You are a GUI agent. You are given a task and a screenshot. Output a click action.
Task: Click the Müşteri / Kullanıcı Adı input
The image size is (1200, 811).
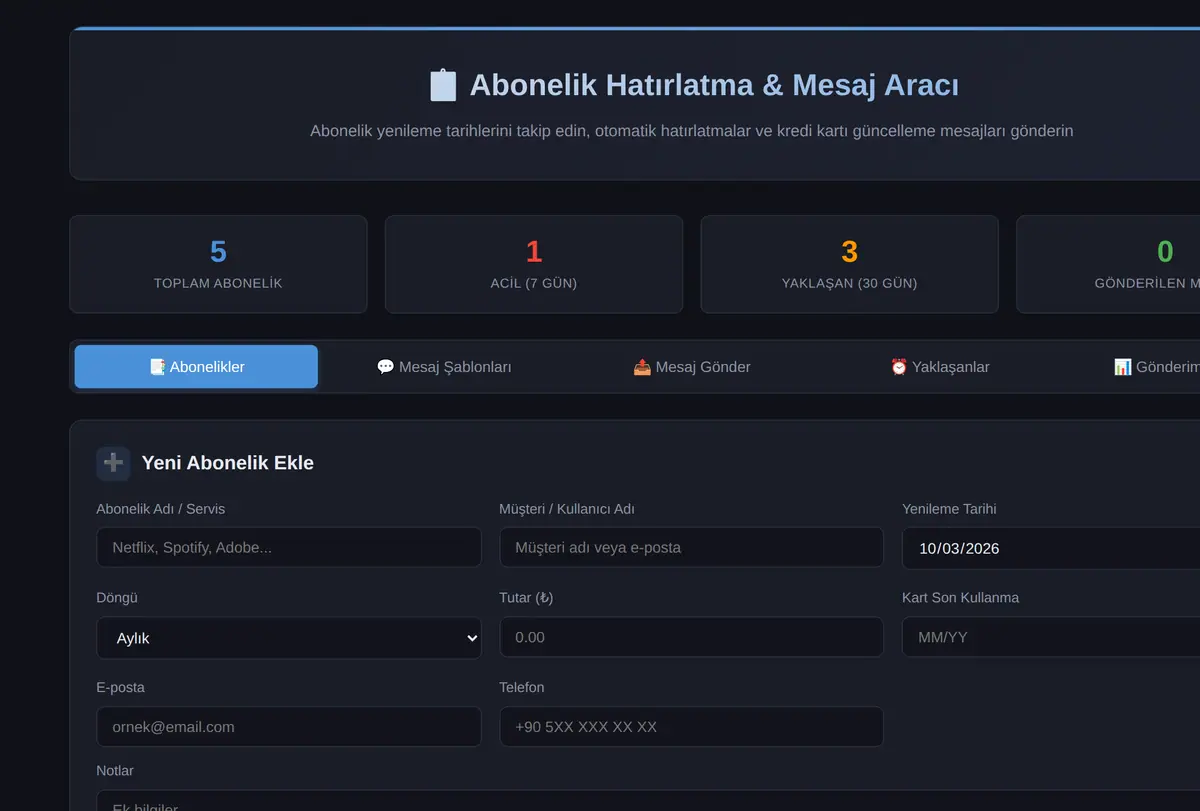tap(692, 548)
